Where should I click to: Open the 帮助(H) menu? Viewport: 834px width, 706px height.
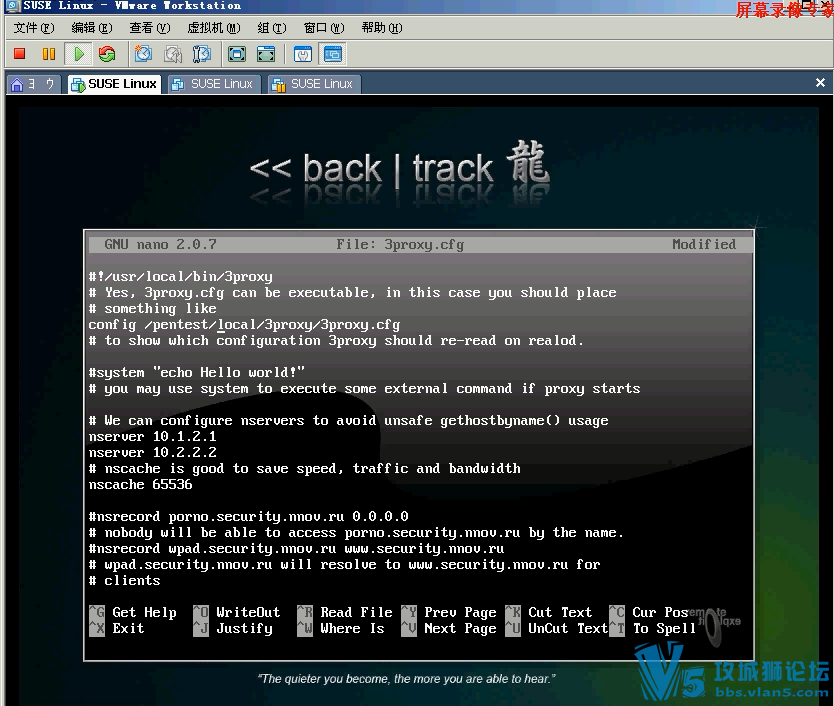382,28
